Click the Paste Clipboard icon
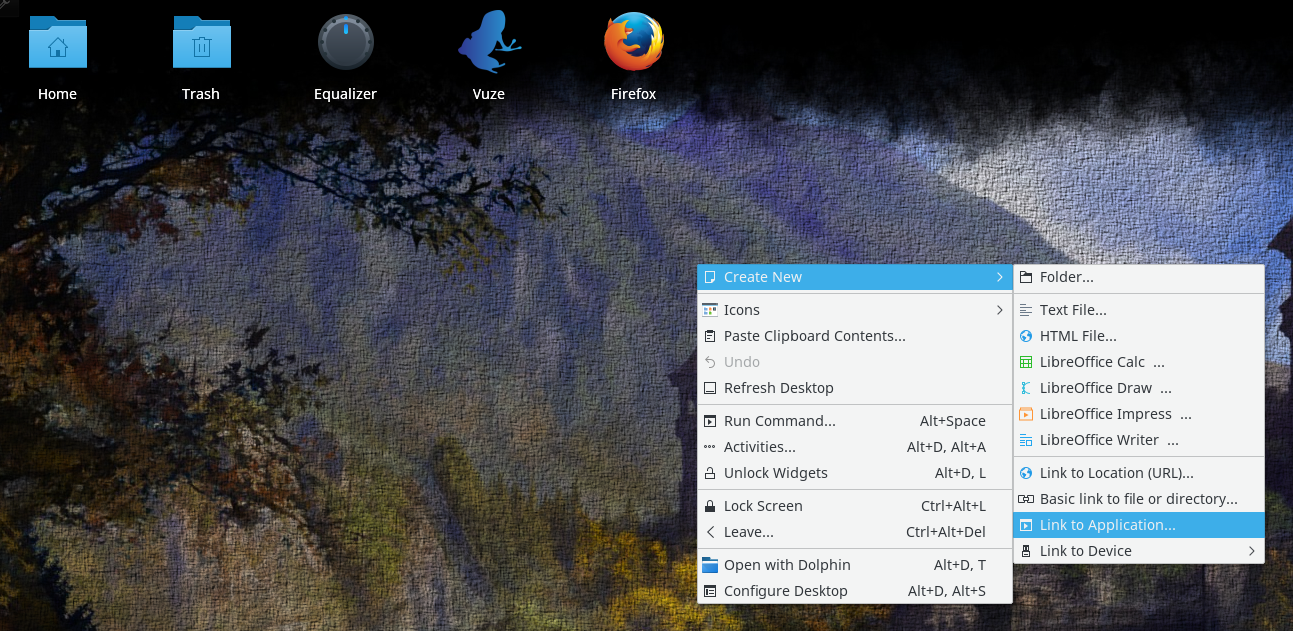This screenshot has height=631, width=1293. (710, 336)
